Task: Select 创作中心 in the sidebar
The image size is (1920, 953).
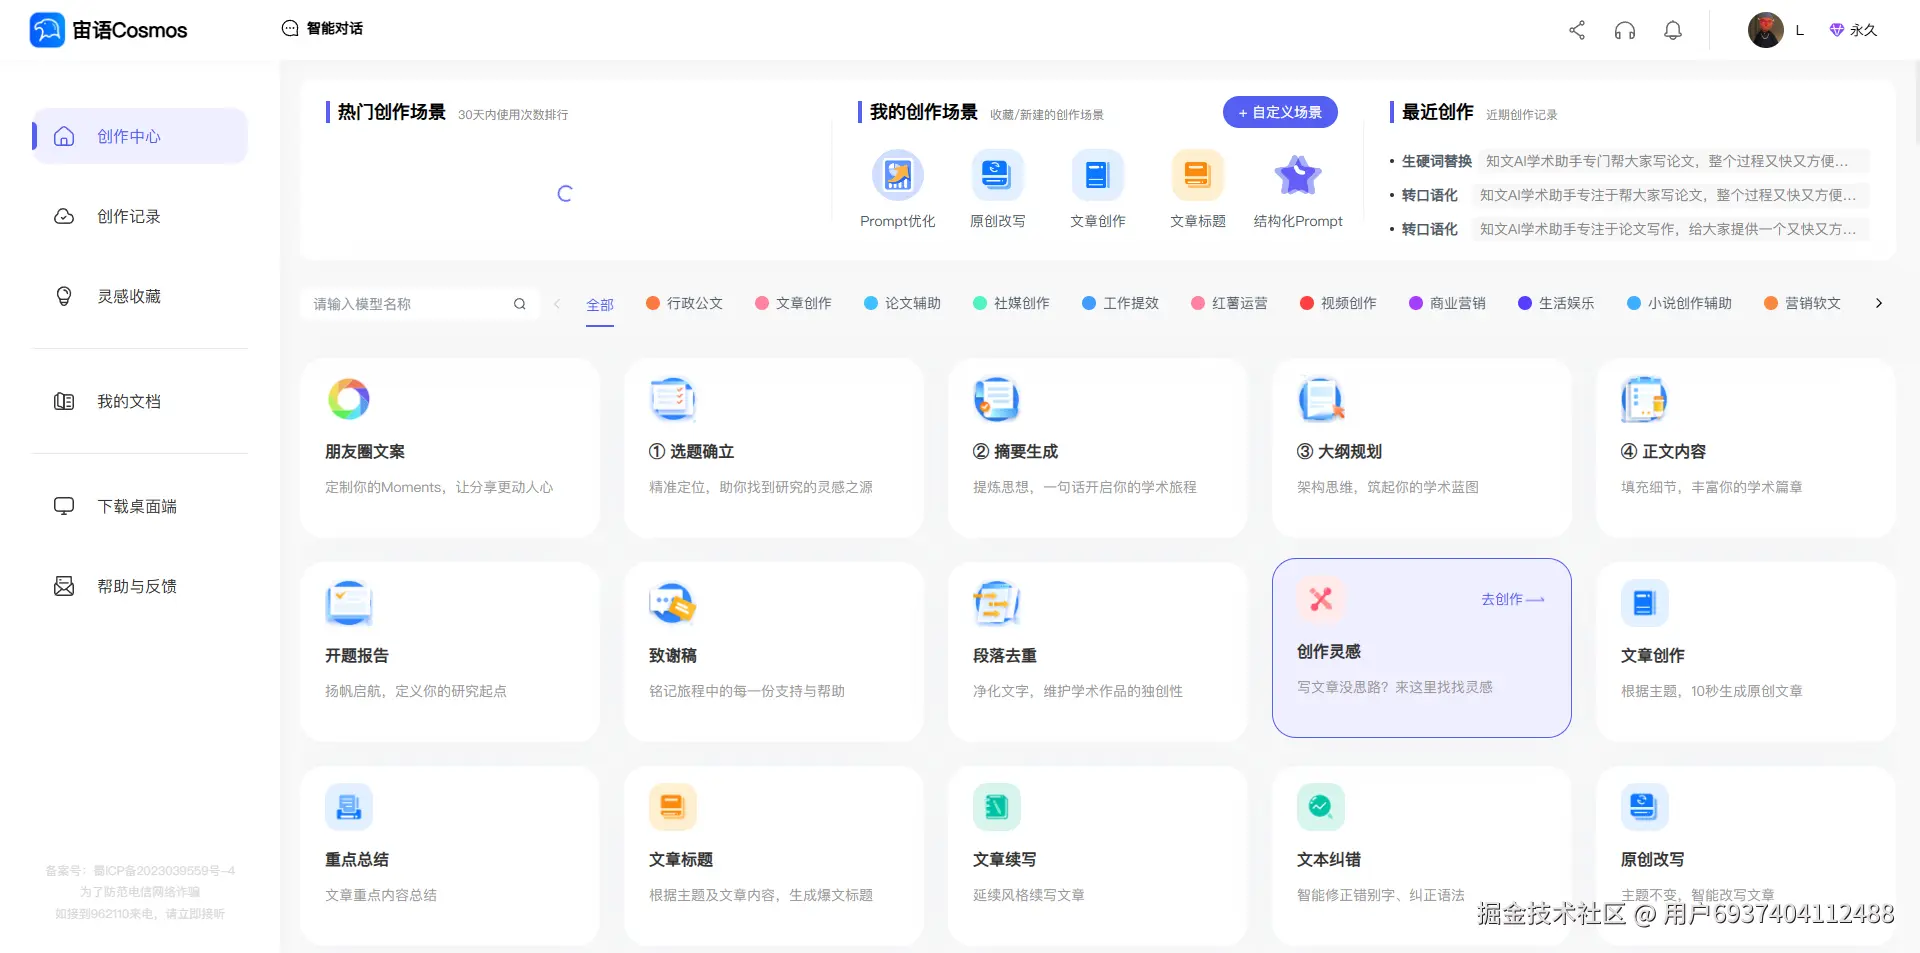Action: [x=140, y=136]
